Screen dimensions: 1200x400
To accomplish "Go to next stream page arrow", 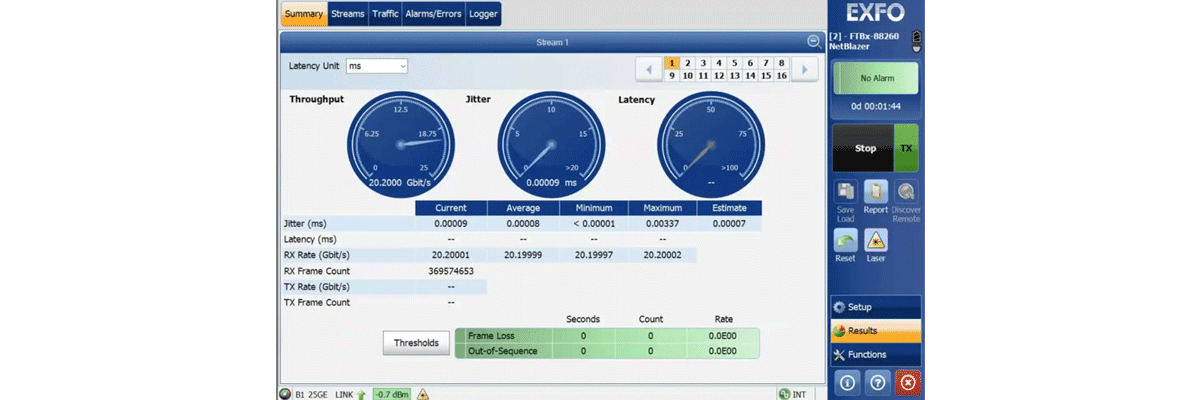I will pyautogui.click(x=805, y=69).
